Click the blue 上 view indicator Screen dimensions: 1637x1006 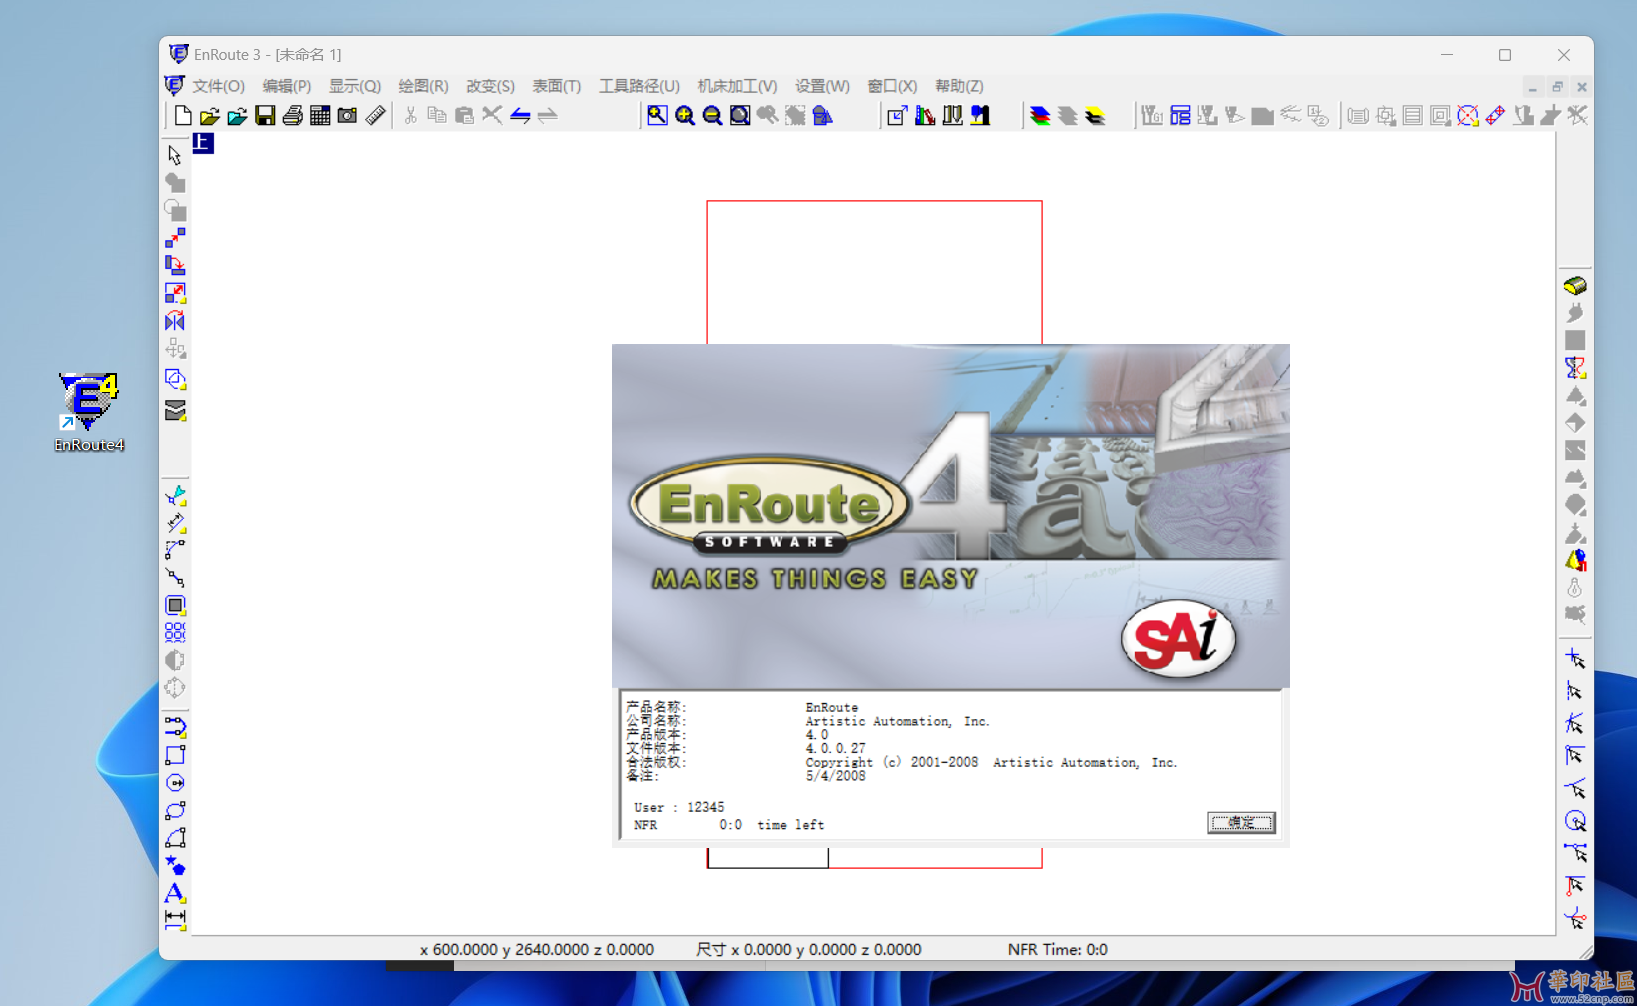point(202,143)
